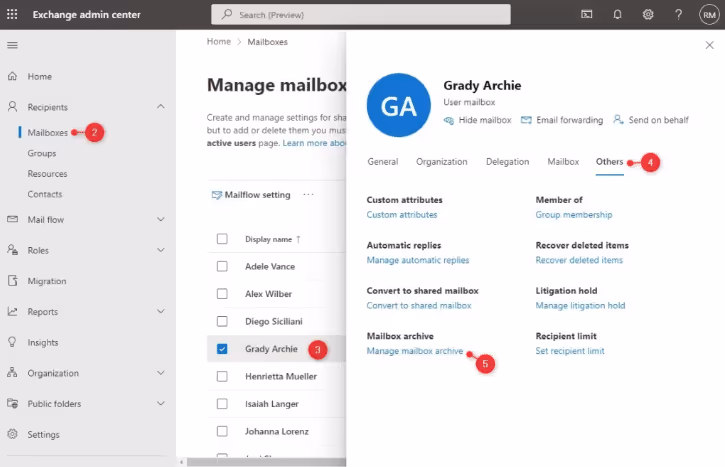Click the GA profile avatar
This screenshot has width=725, height=467.
[399, 105]
